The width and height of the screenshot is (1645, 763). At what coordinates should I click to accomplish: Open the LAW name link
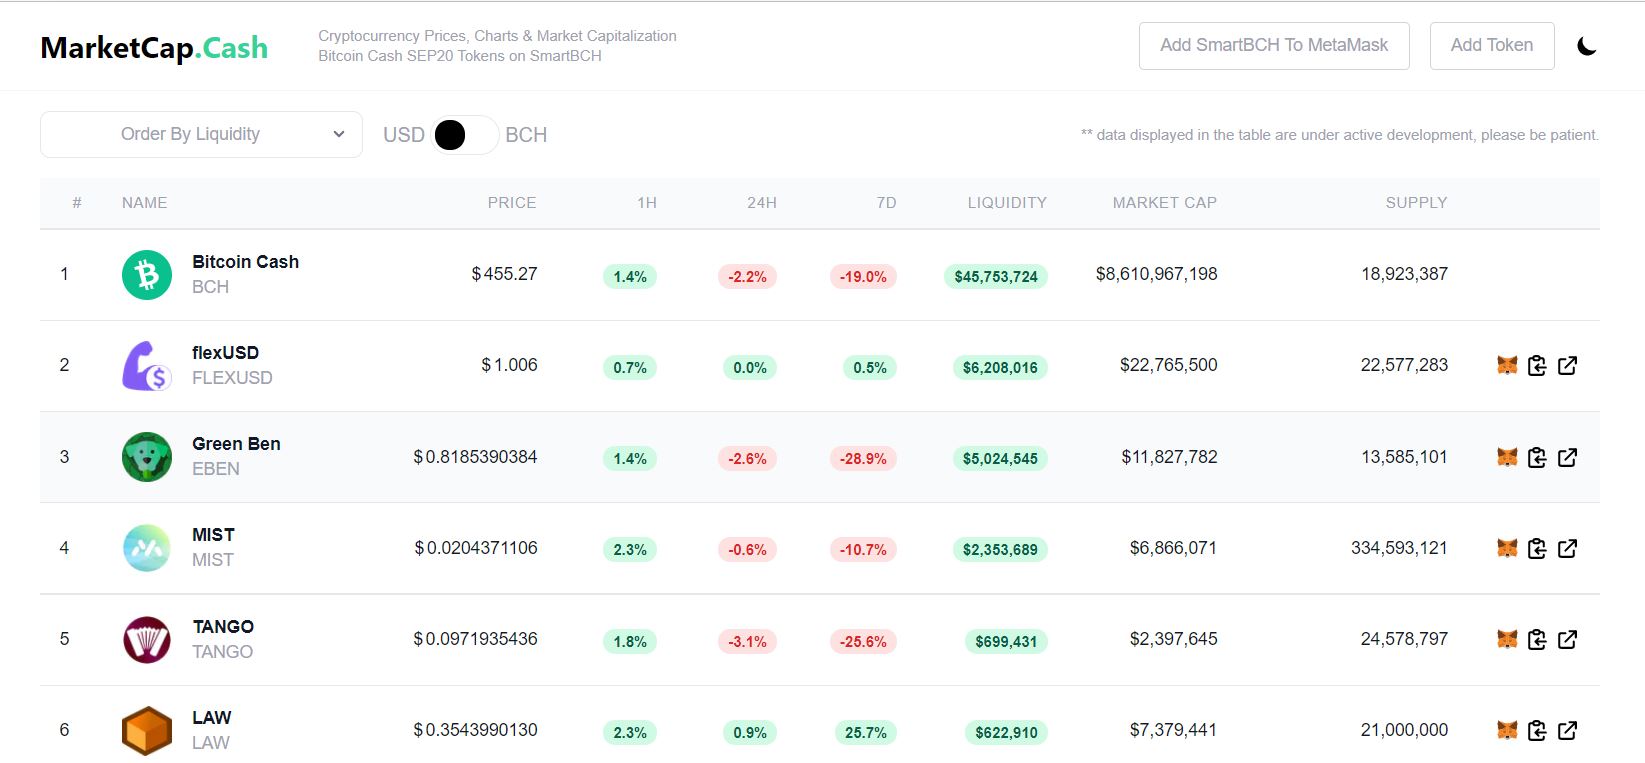point(211,718)
